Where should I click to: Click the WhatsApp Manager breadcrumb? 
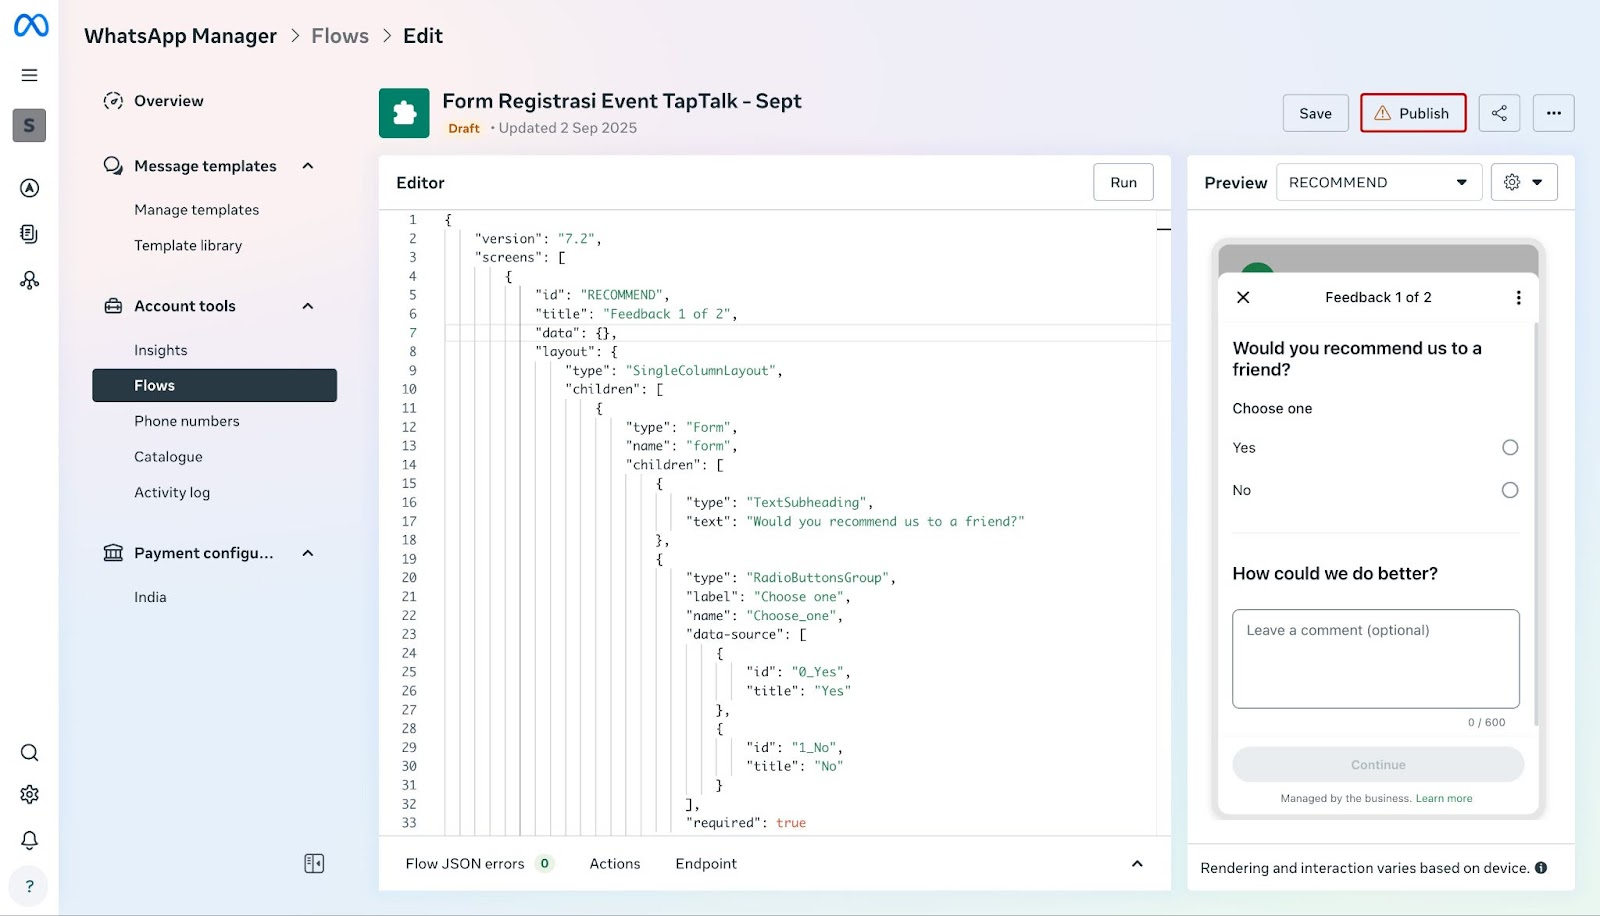point(180,36)
